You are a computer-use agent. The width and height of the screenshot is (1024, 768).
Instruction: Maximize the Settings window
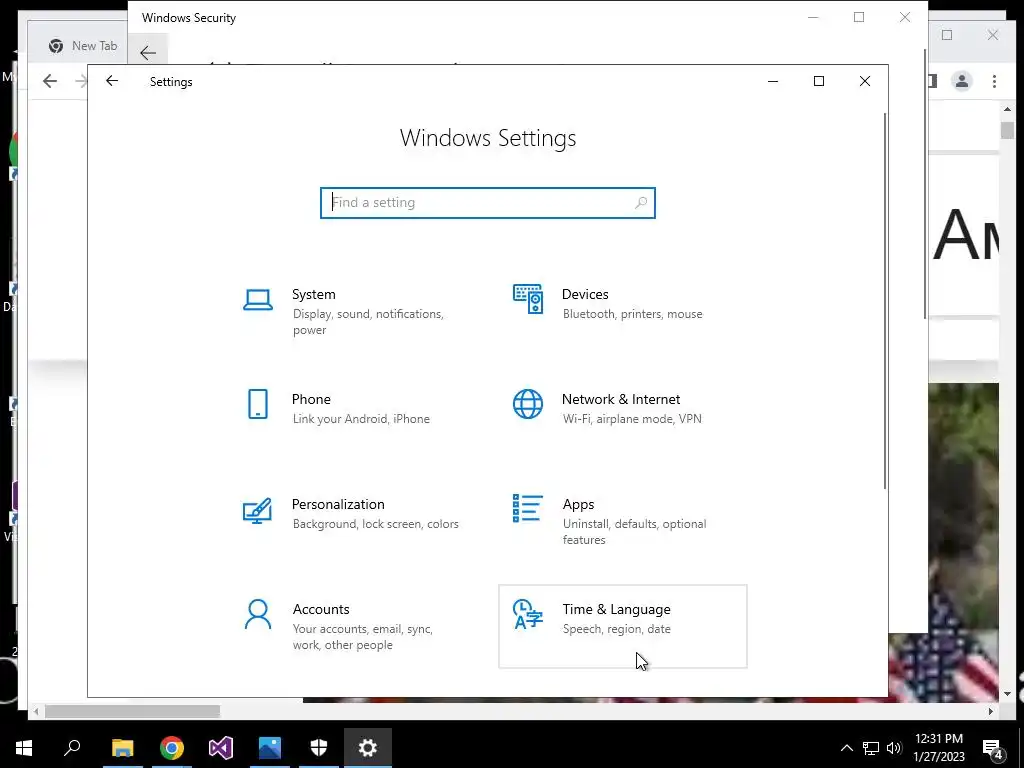819,81
